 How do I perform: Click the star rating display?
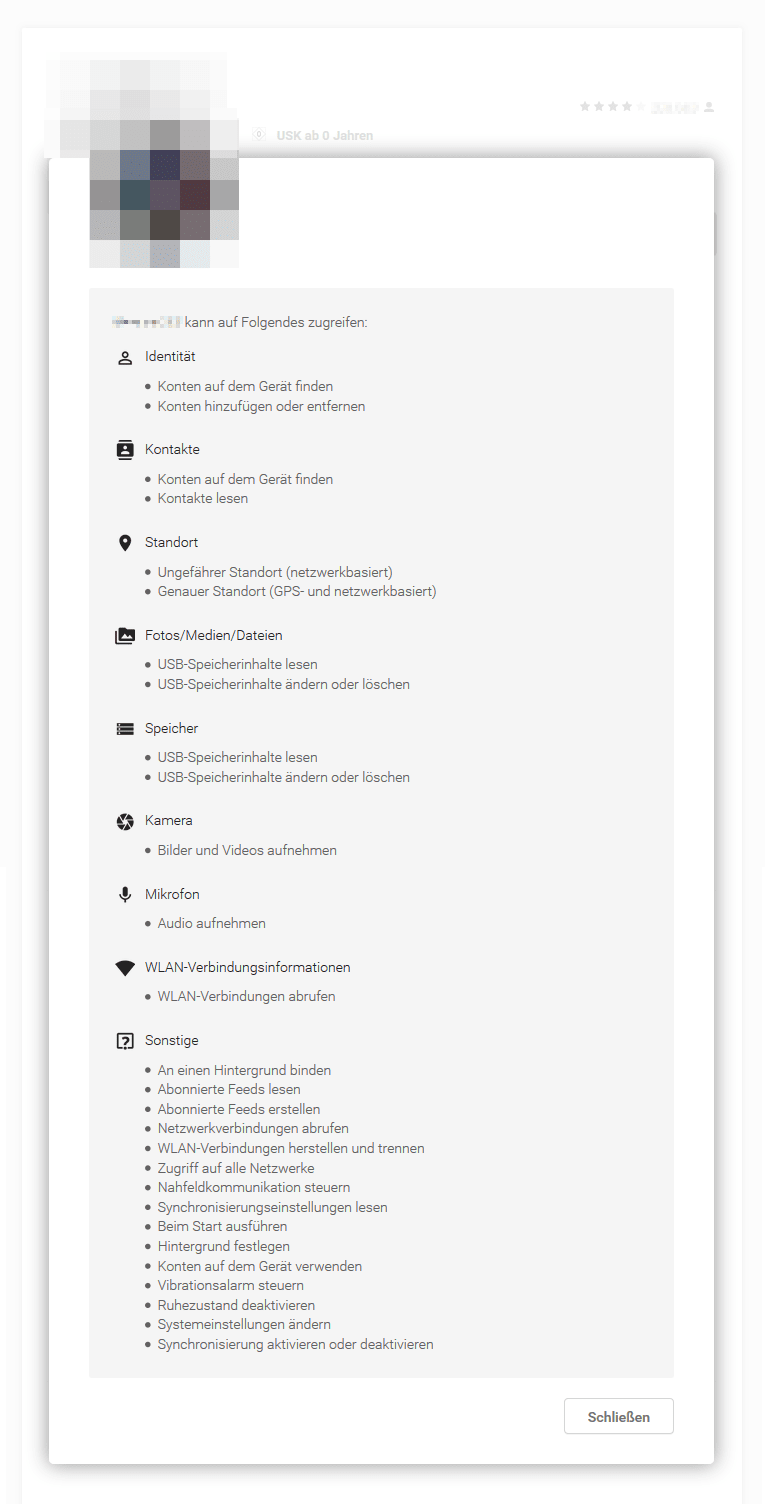[612, 106]
